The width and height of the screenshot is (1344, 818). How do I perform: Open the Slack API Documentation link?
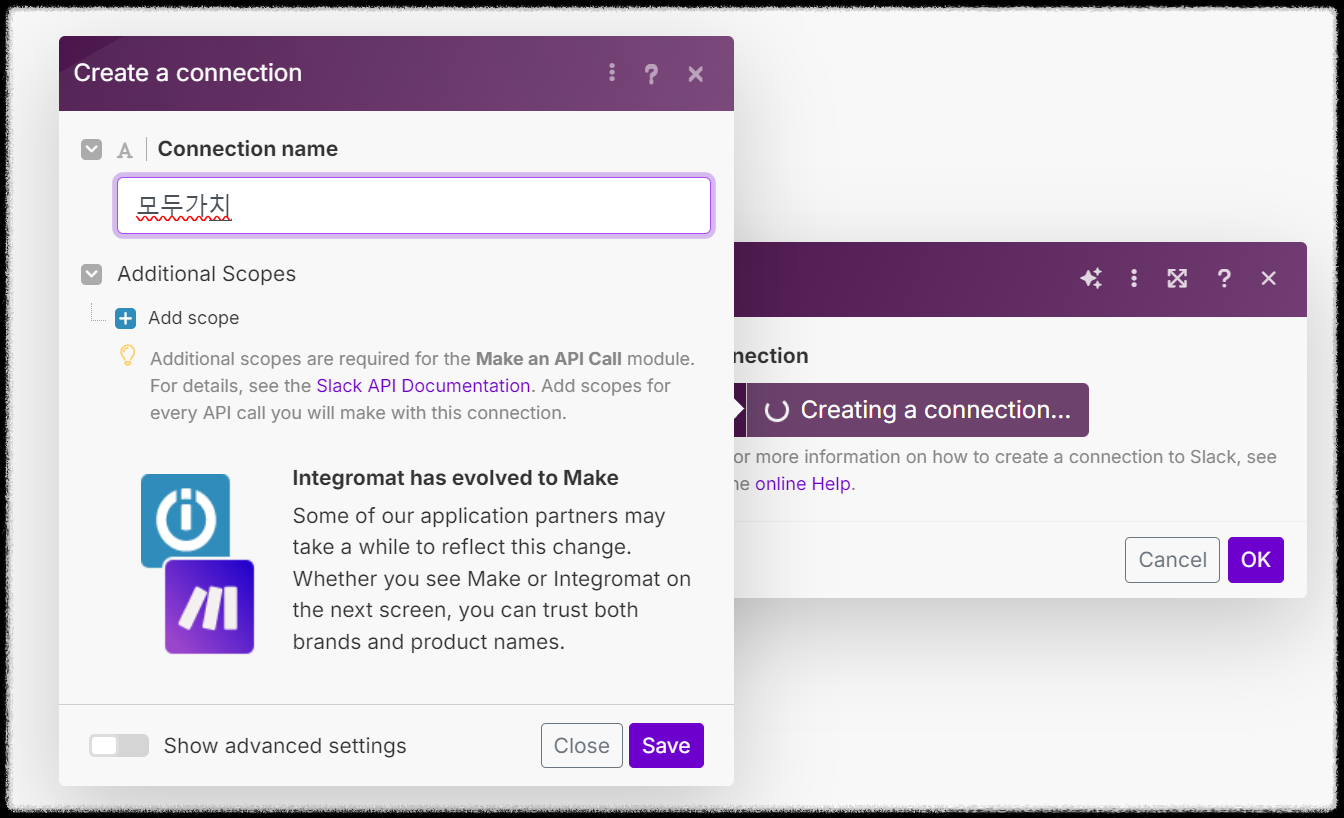pyautogui.click(x=423, y=386)
